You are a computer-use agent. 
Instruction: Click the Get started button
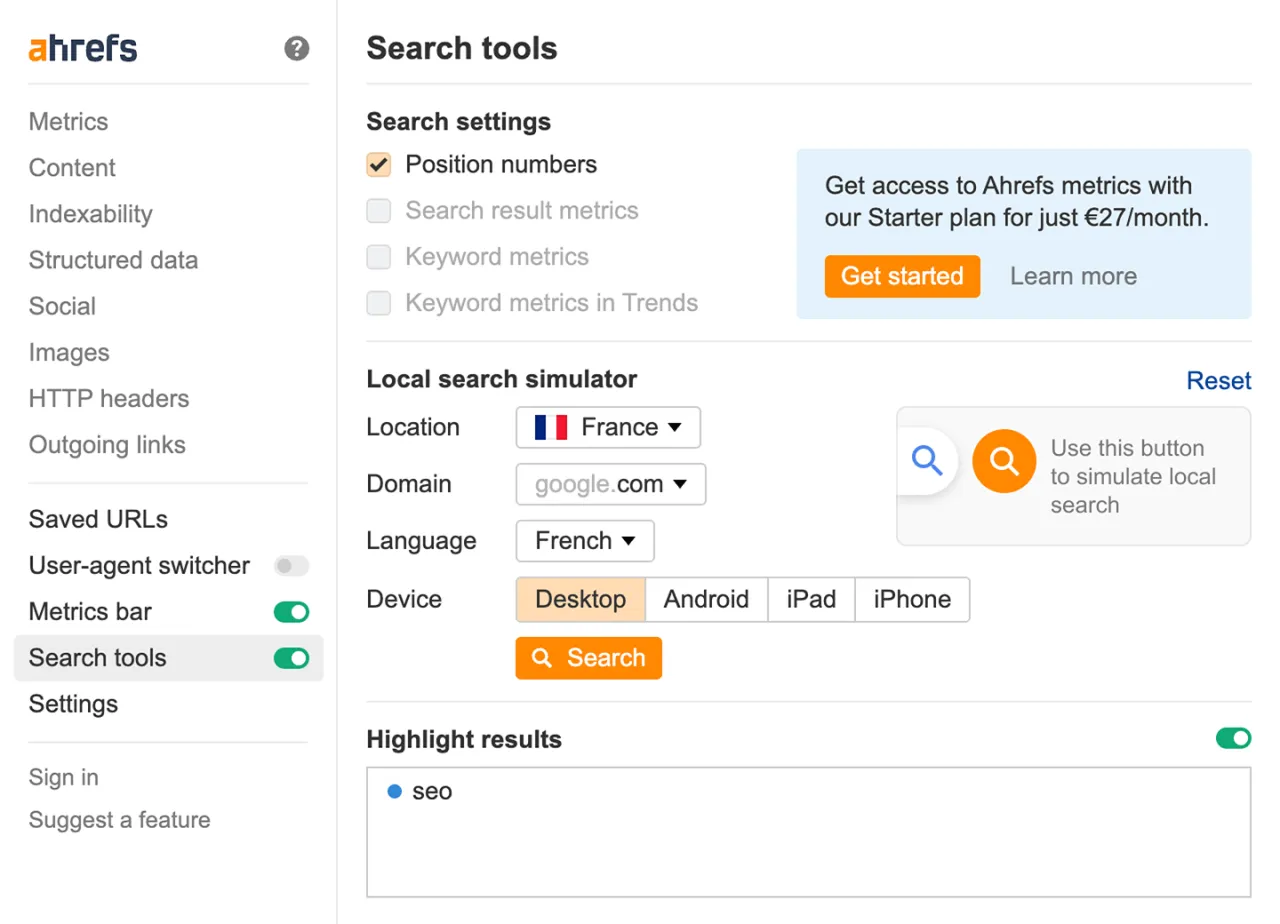coord(902,277)
